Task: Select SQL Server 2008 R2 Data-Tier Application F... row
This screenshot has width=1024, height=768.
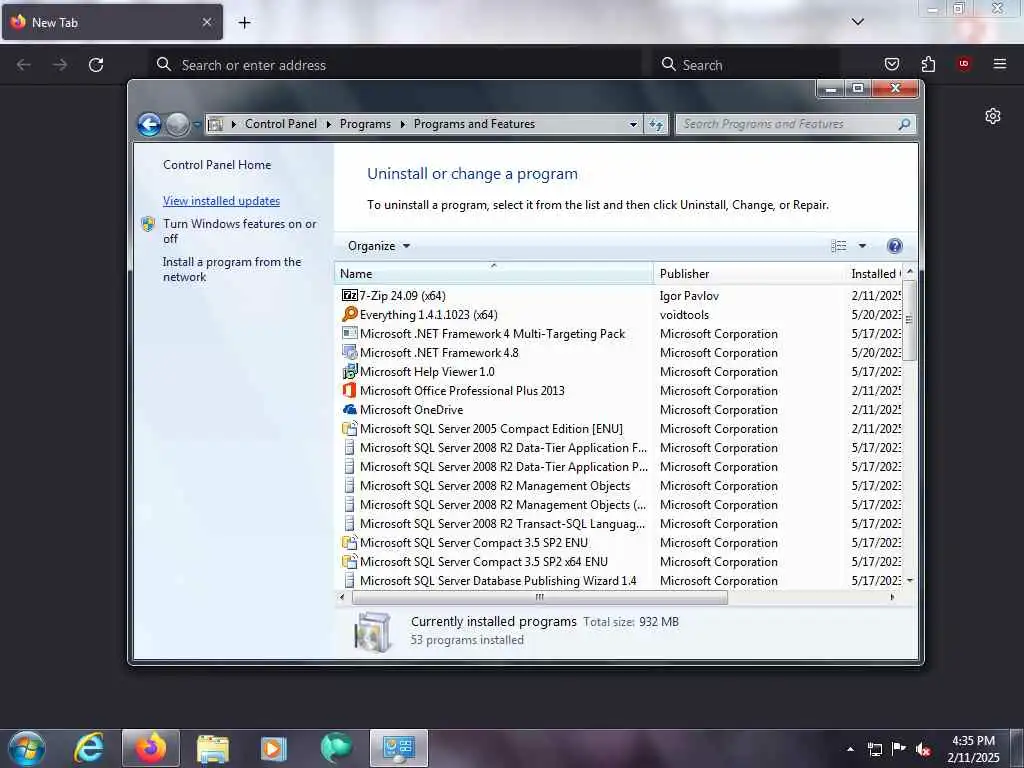Action: pyautogui.click(x=618, y=448)
